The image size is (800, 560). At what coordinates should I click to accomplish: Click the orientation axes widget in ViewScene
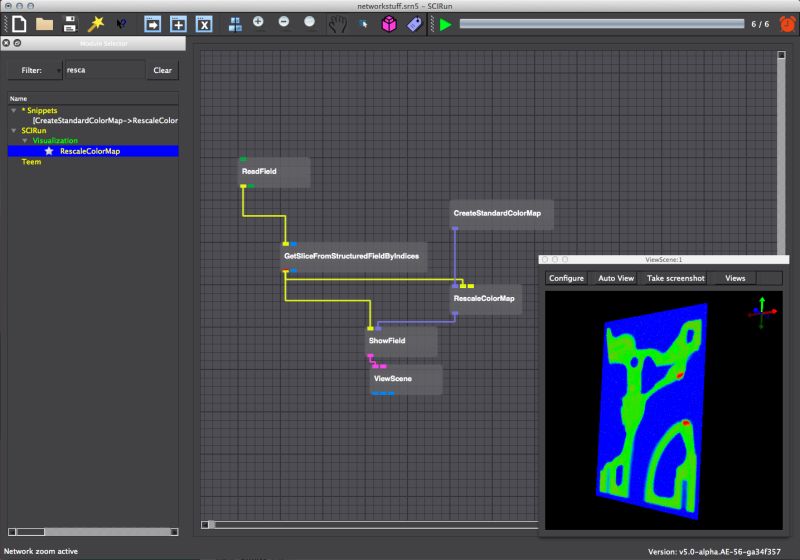762,313
